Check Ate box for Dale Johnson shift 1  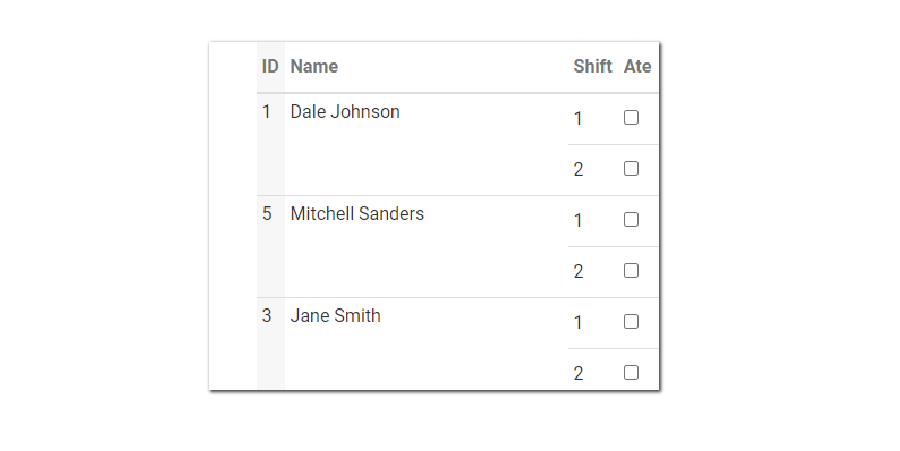pyautogui.click(x=631, y=118)
